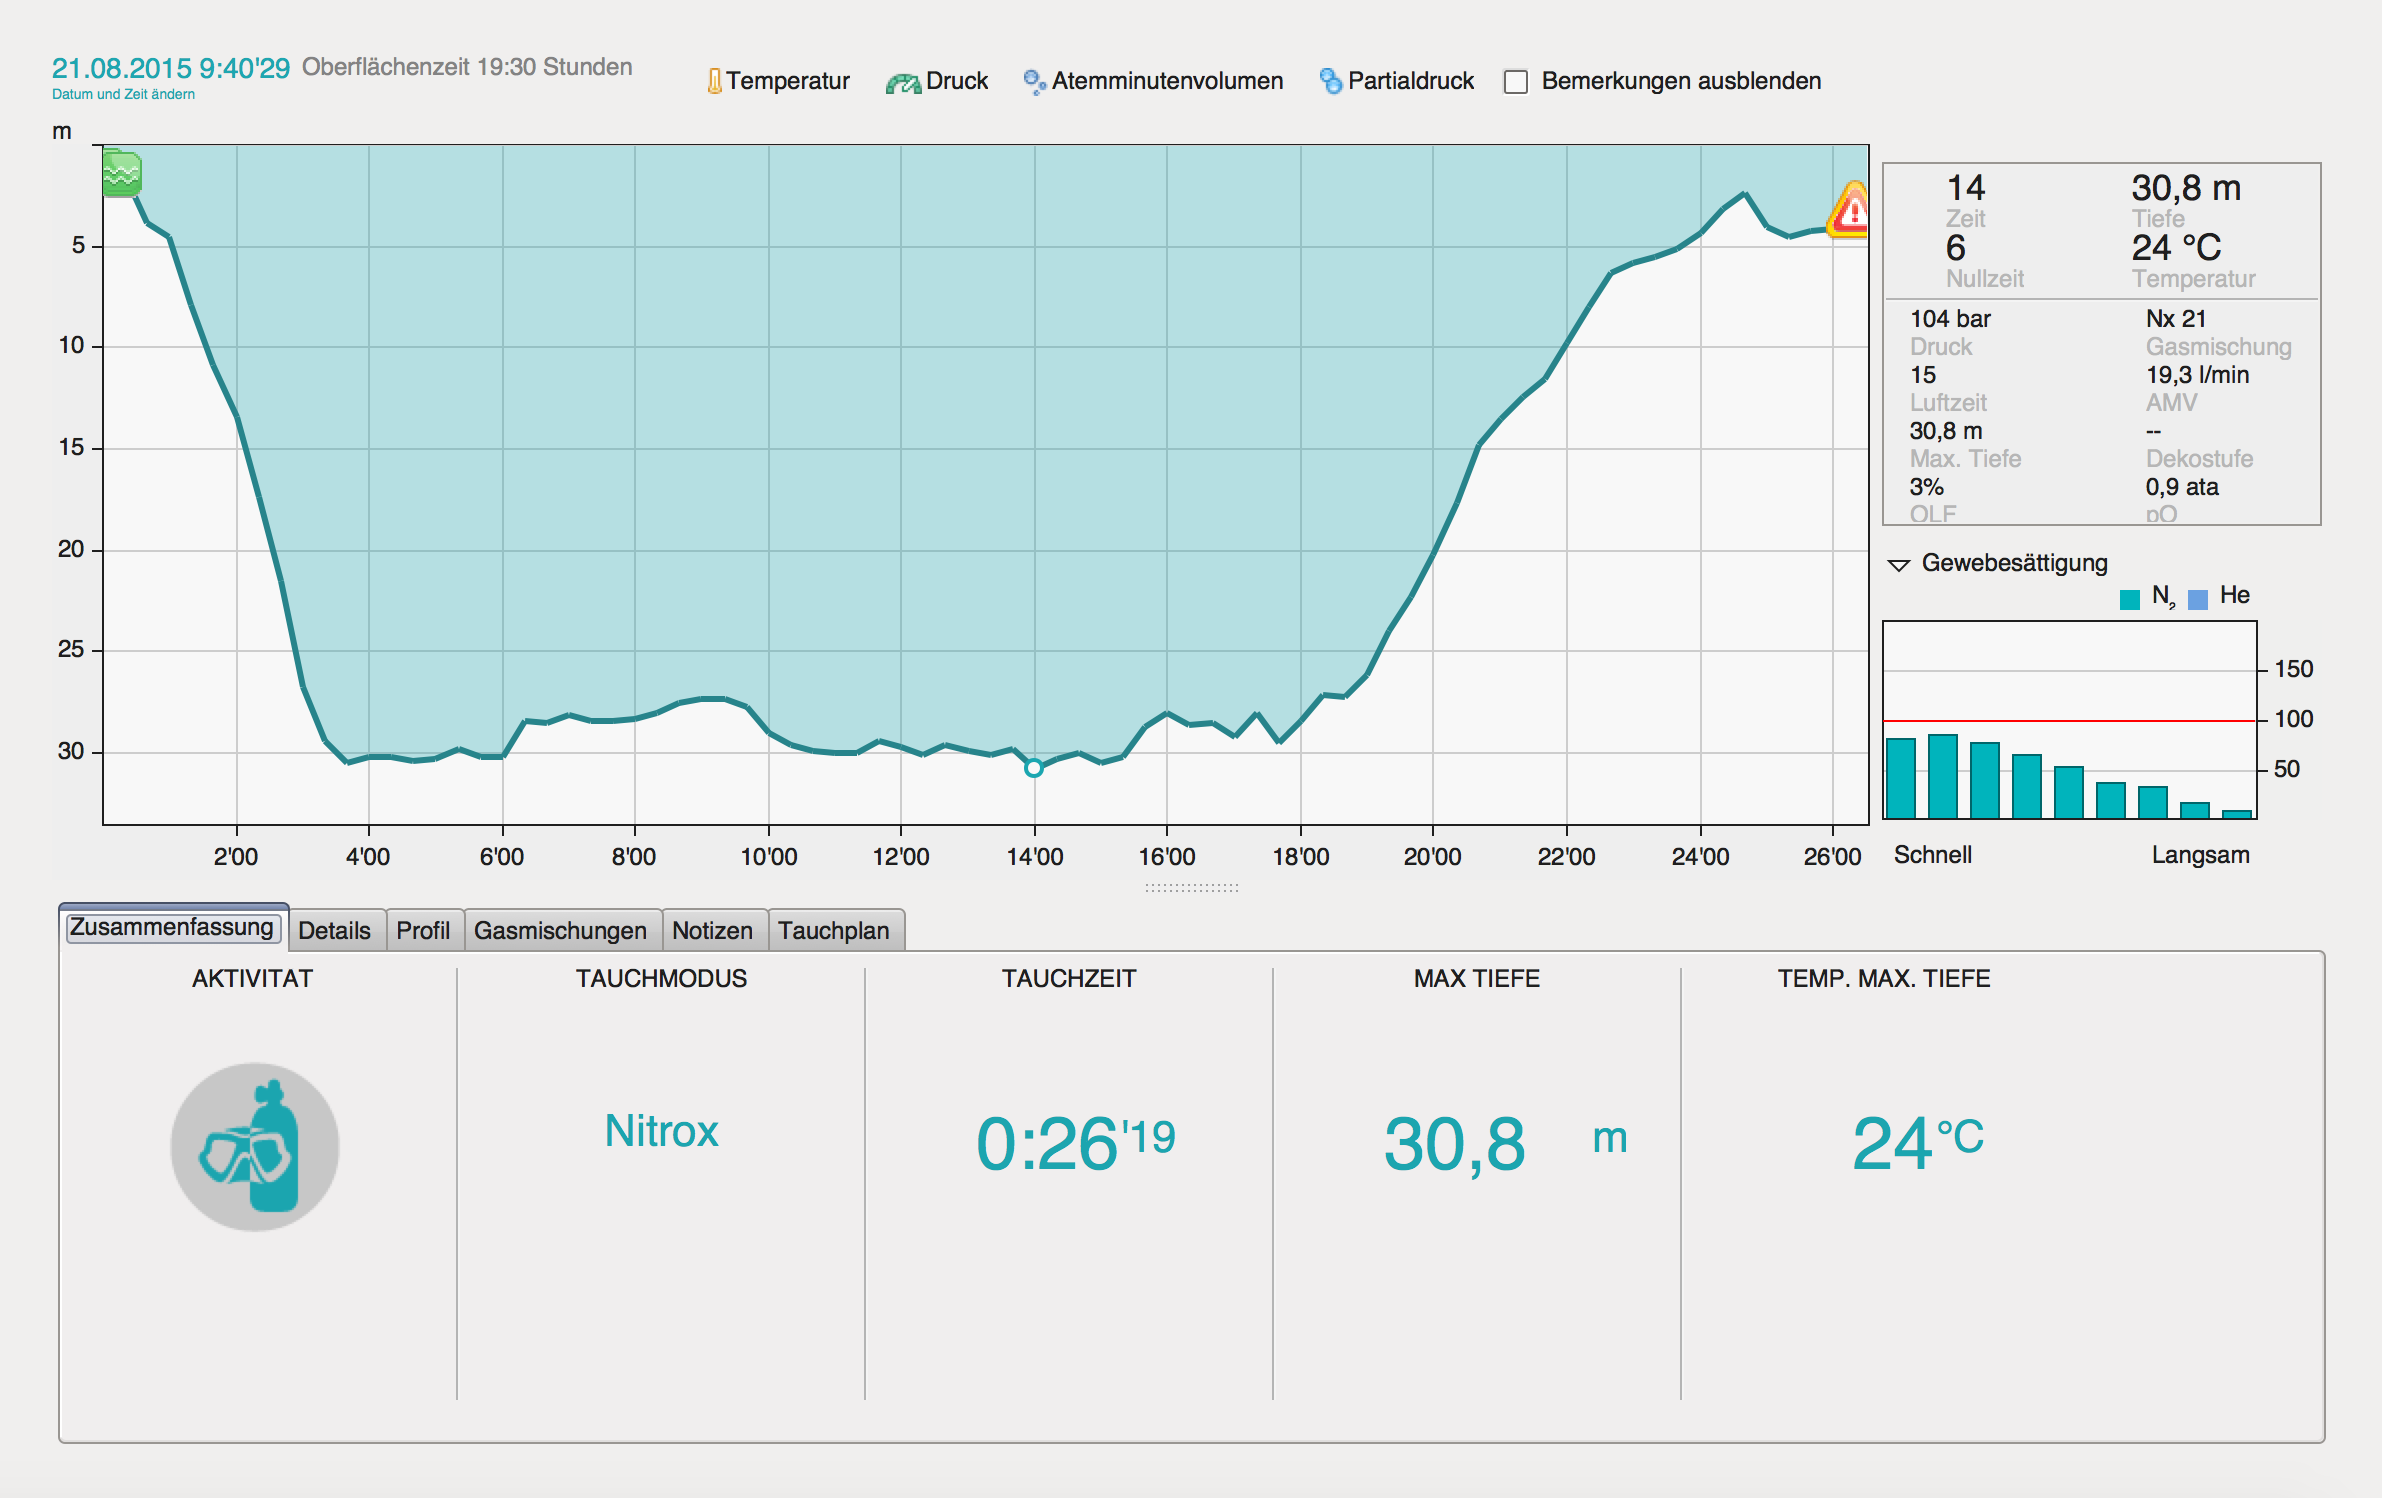Viewport: 2382px width, 1498px height.
Task: Enable Bemerkungen ausblenden checkbox
Action: tap(1516, 82)
